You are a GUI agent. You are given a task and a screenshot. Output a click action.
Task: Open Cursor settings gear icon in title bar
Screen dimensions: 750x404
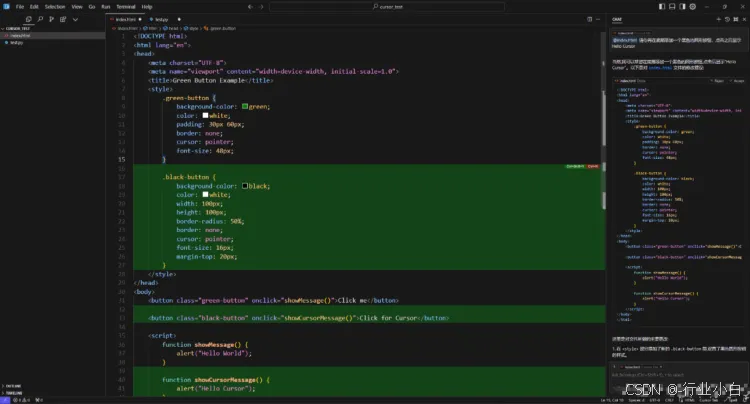pos(693,7)
